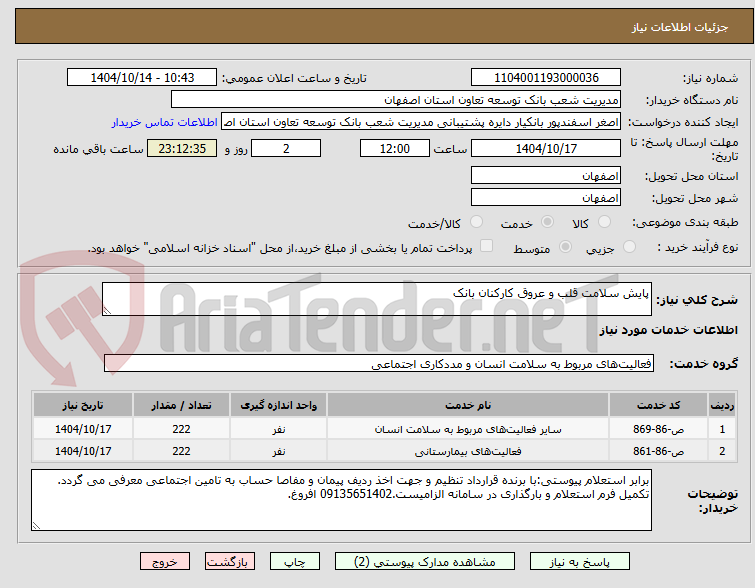The width and height of the screenshot is (755, 588).
Task: Click the delivery city field اصفهان
Action: 546,197
